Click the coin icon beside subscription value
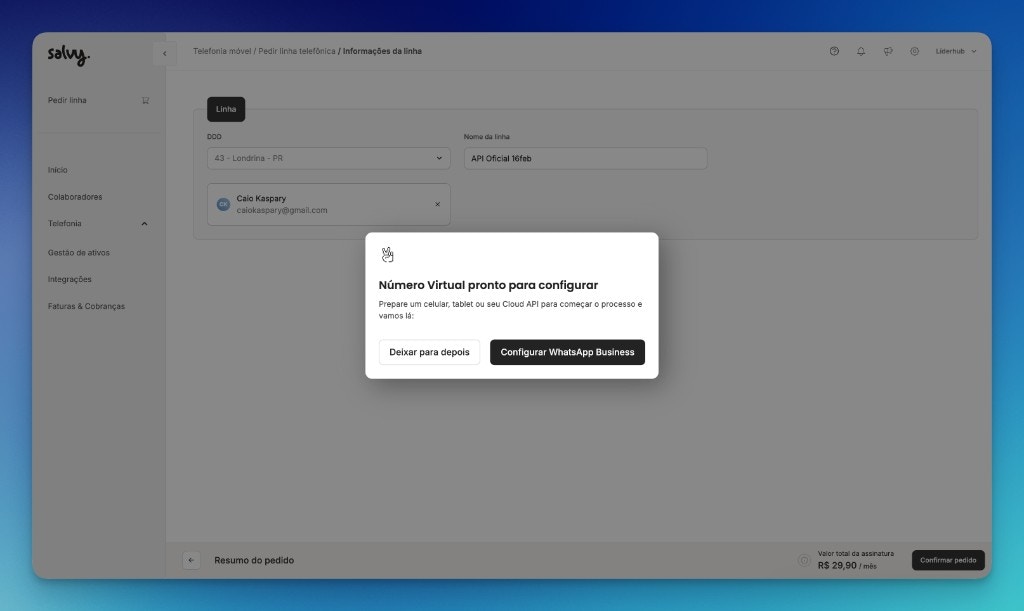1024x611 pixels. click(x=804, y=560)
